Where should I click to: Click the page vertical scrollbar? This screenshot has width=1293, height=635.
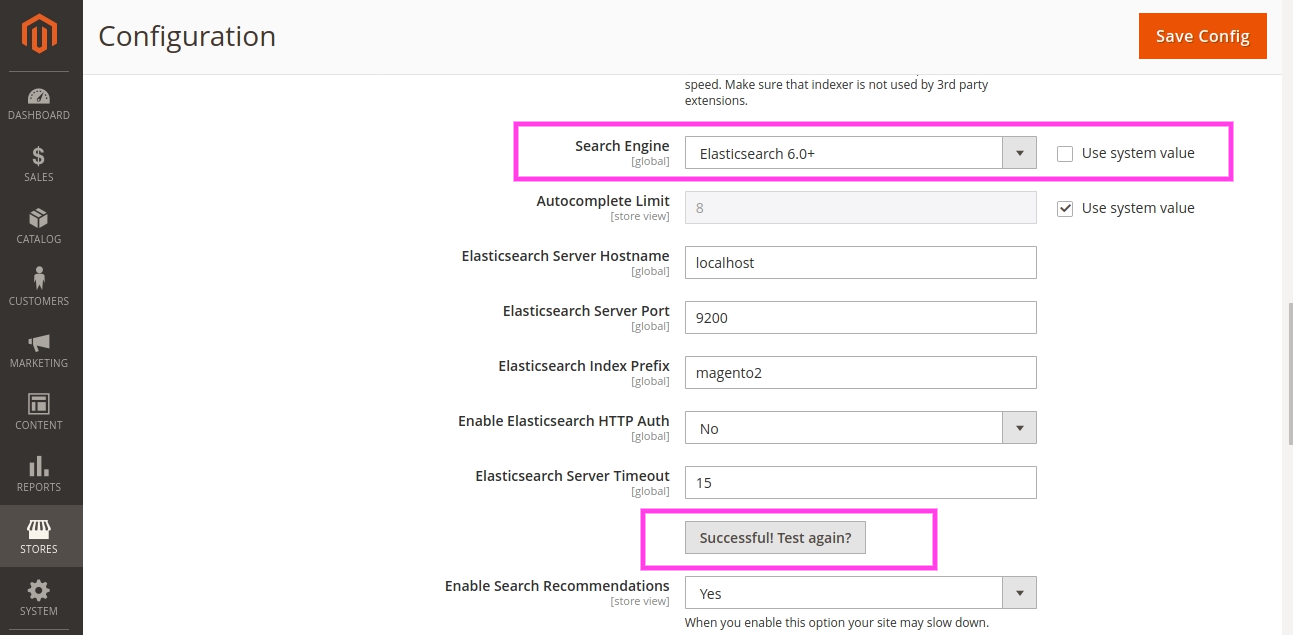pos(1289,375)
